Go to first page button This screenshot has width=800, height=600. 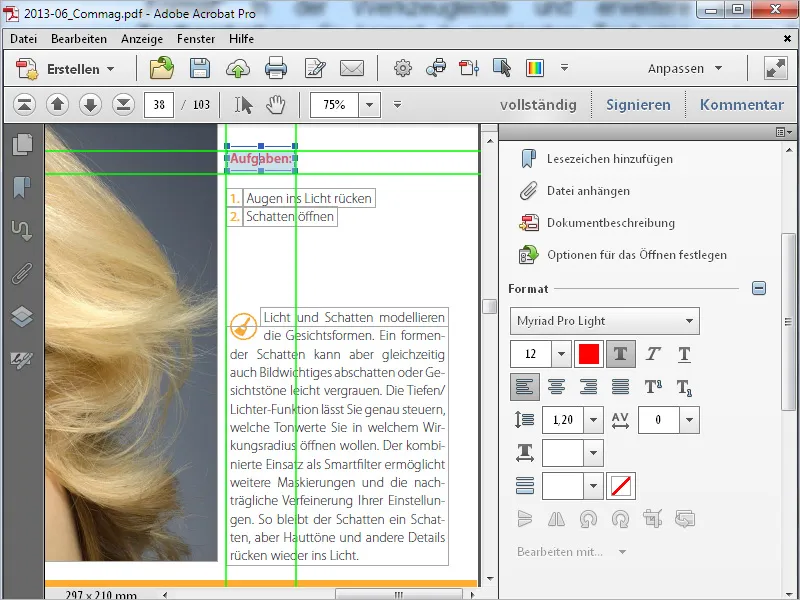[x=24, y=105]
